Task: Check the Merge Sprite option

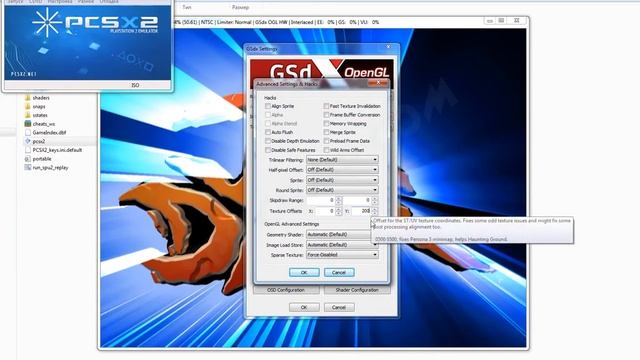Action: 326,132
